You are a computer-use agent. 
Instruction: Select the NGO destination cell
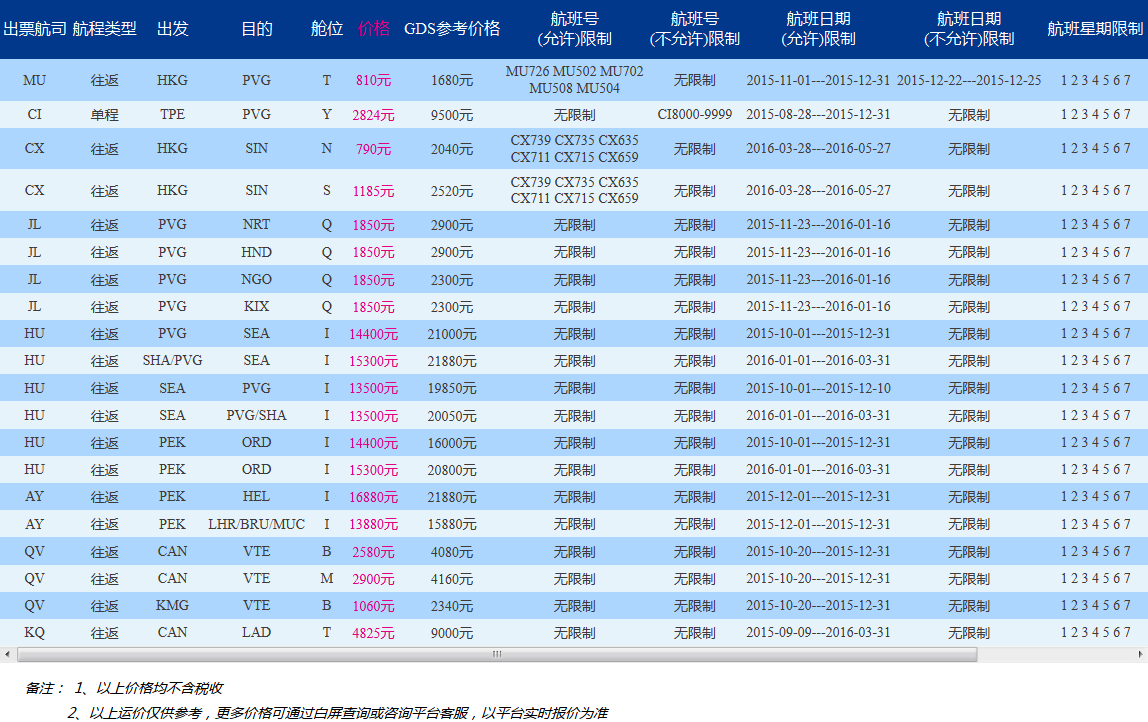click(x=256, y=279)
